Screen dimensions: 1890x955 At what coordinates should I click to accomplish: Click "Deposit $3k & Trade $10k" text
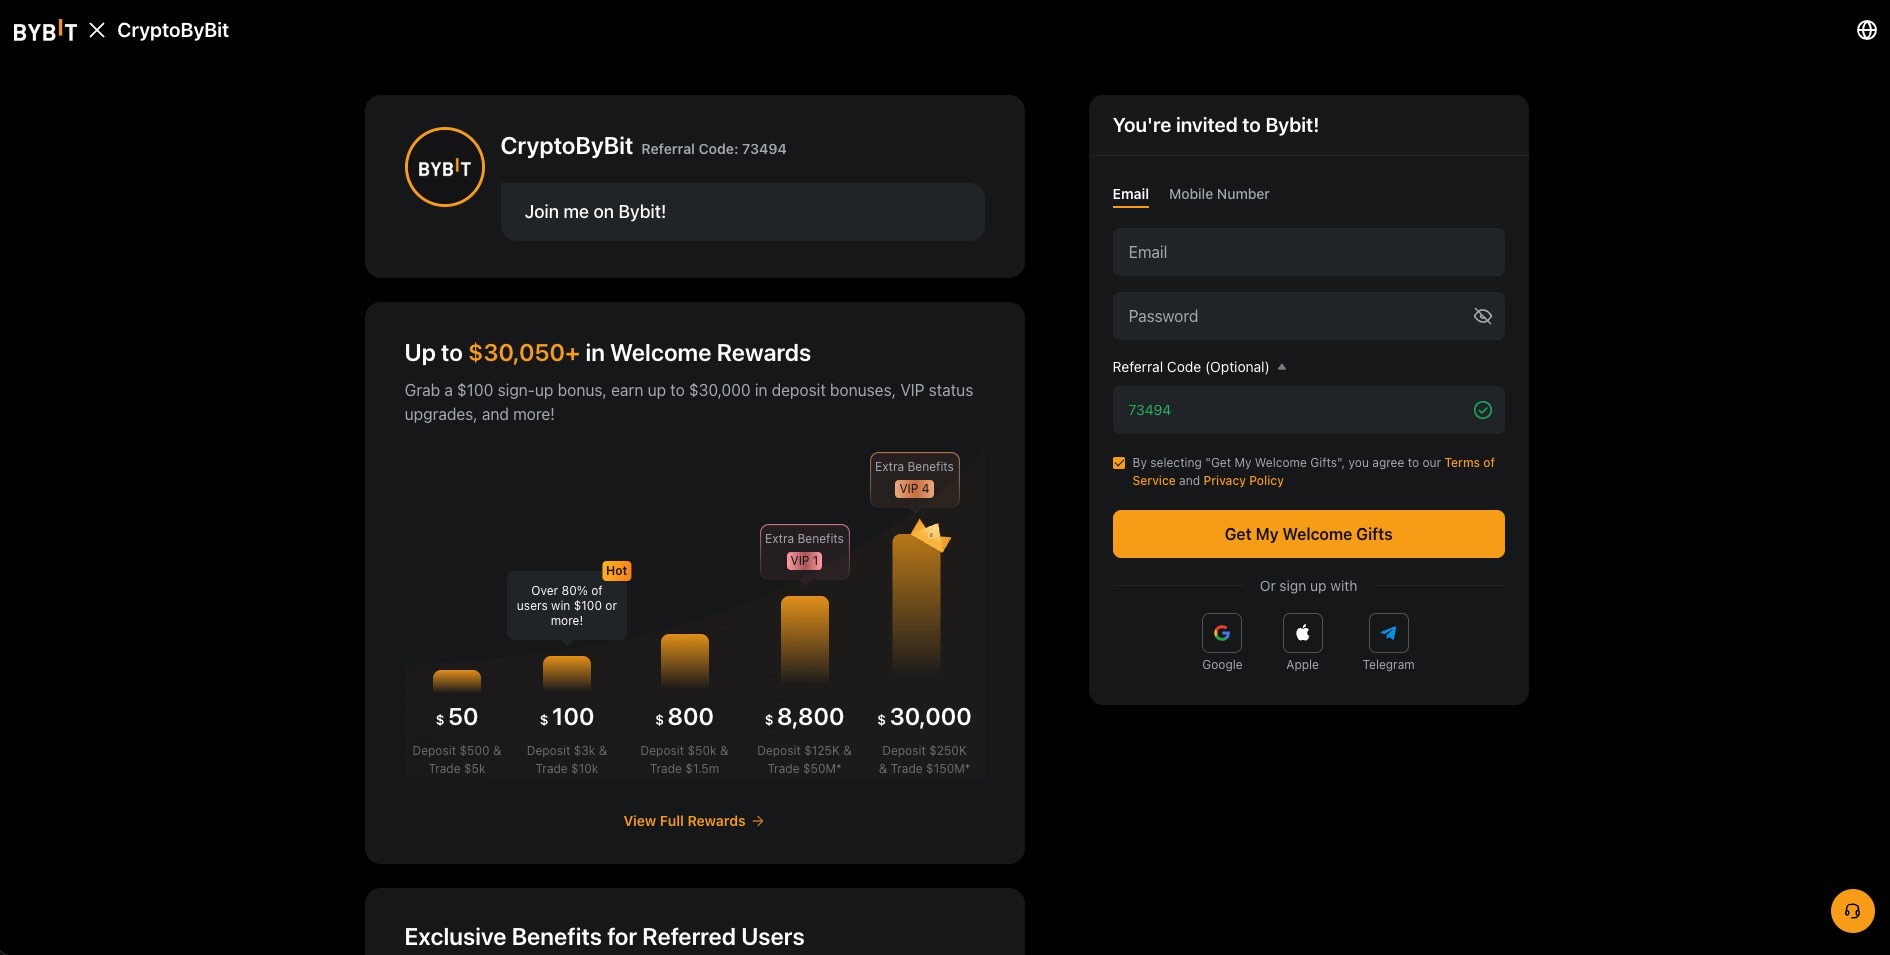pos(567,760)
